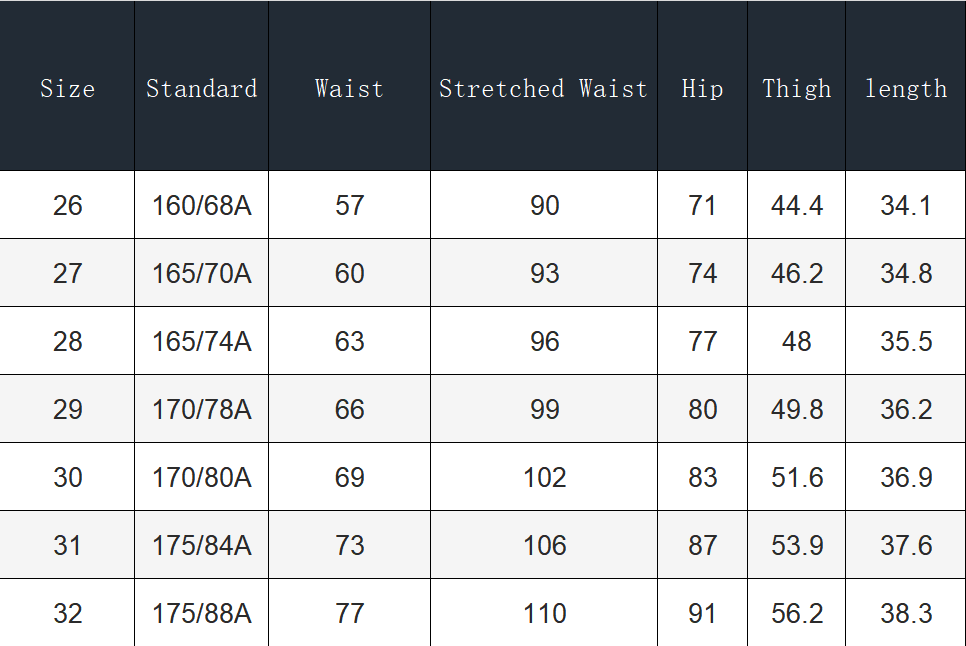Click the thigh value 53.9
The image size is (966, 646).
796,546
